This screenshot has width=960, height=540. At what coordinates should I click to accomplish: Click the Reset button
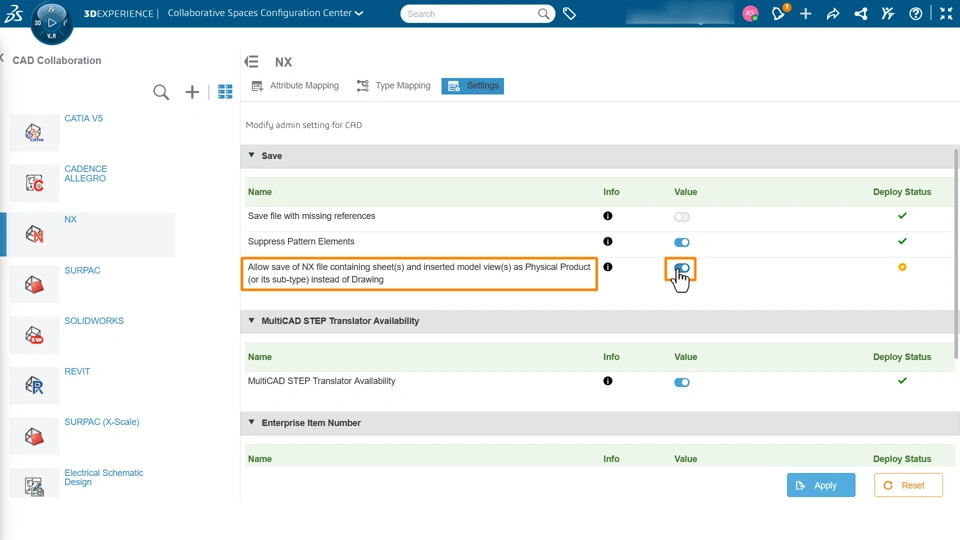(908, 485)
